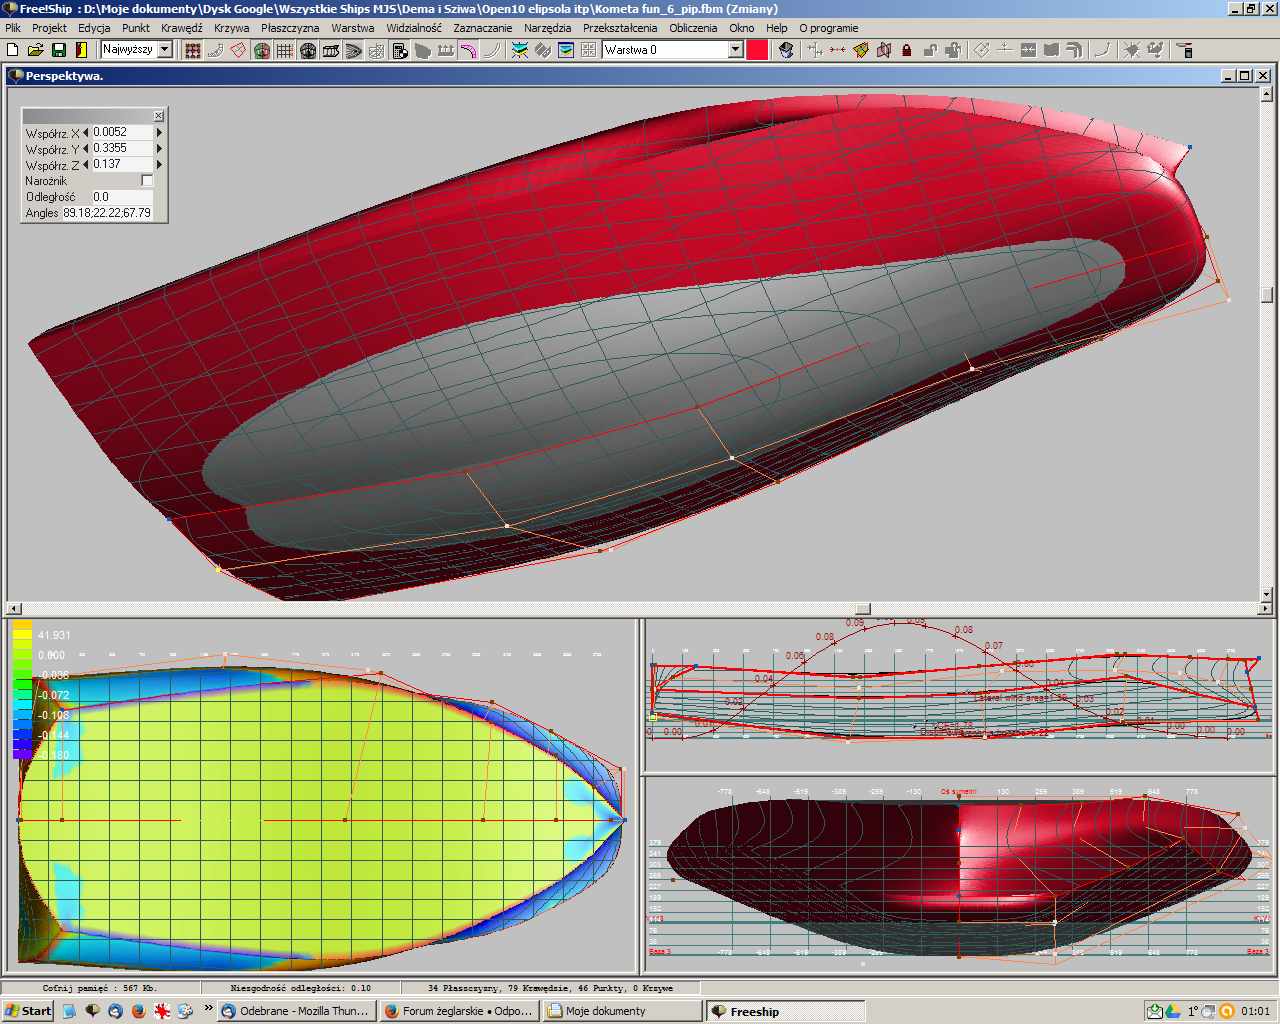Viewport: 1280px width, 1024px height.
Task: Open the Krawędź menu
Action: coord(181,28)
